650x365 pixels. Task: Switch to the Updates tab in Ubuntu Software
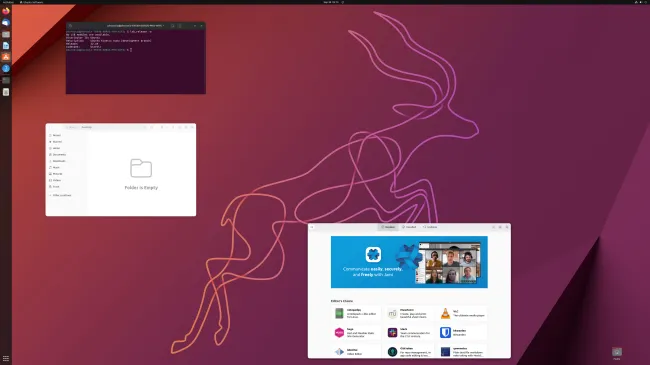[x=430, y=227]
